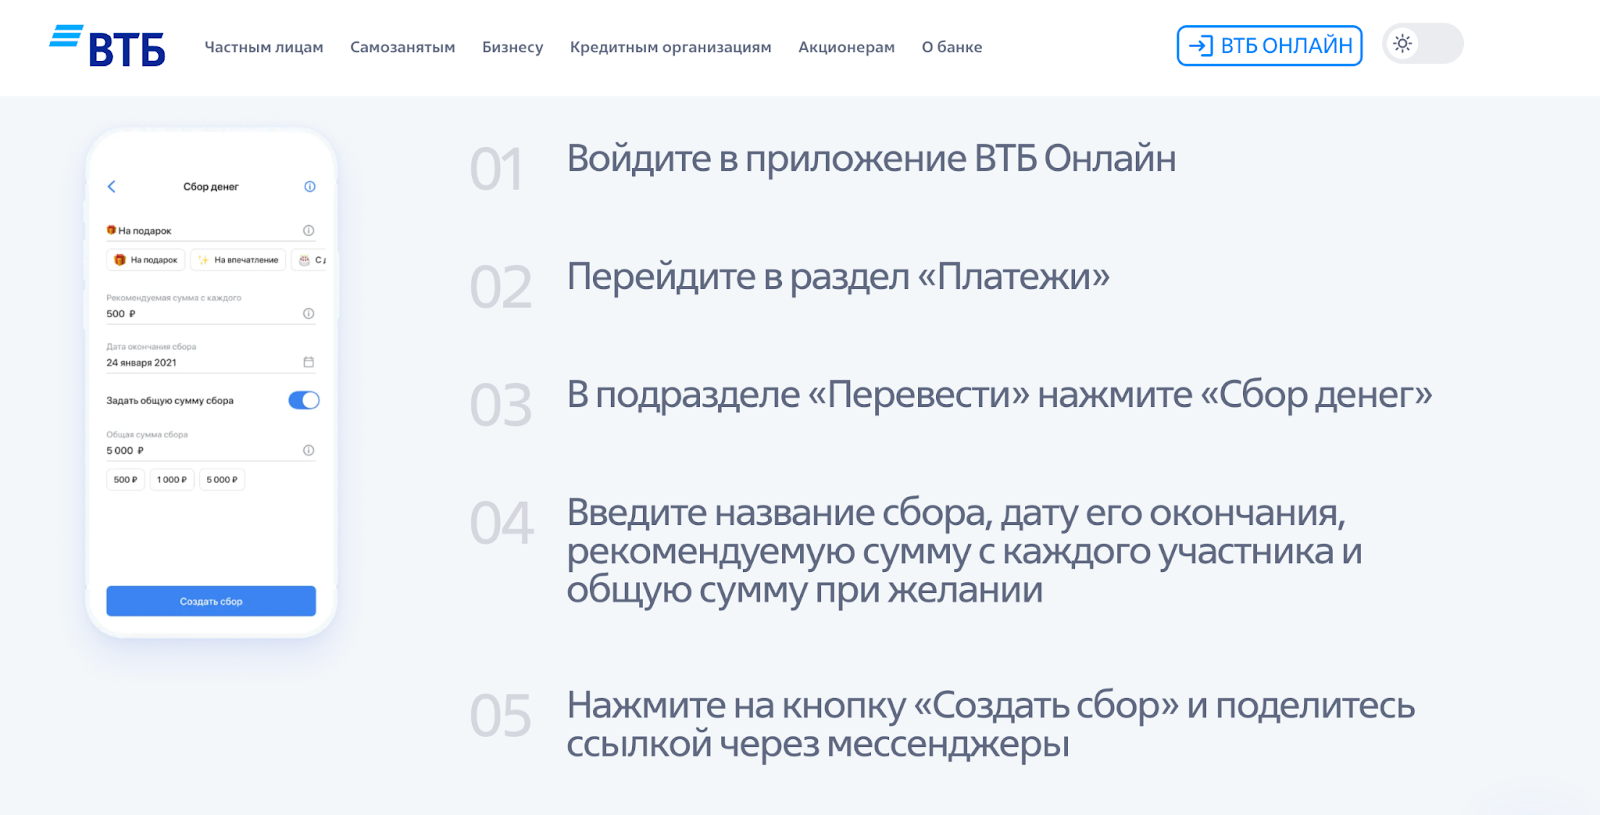The width and height of the screenshot is (1600, 815).
Task: Click the На подарок name input field
Action: tap(211, 231)
